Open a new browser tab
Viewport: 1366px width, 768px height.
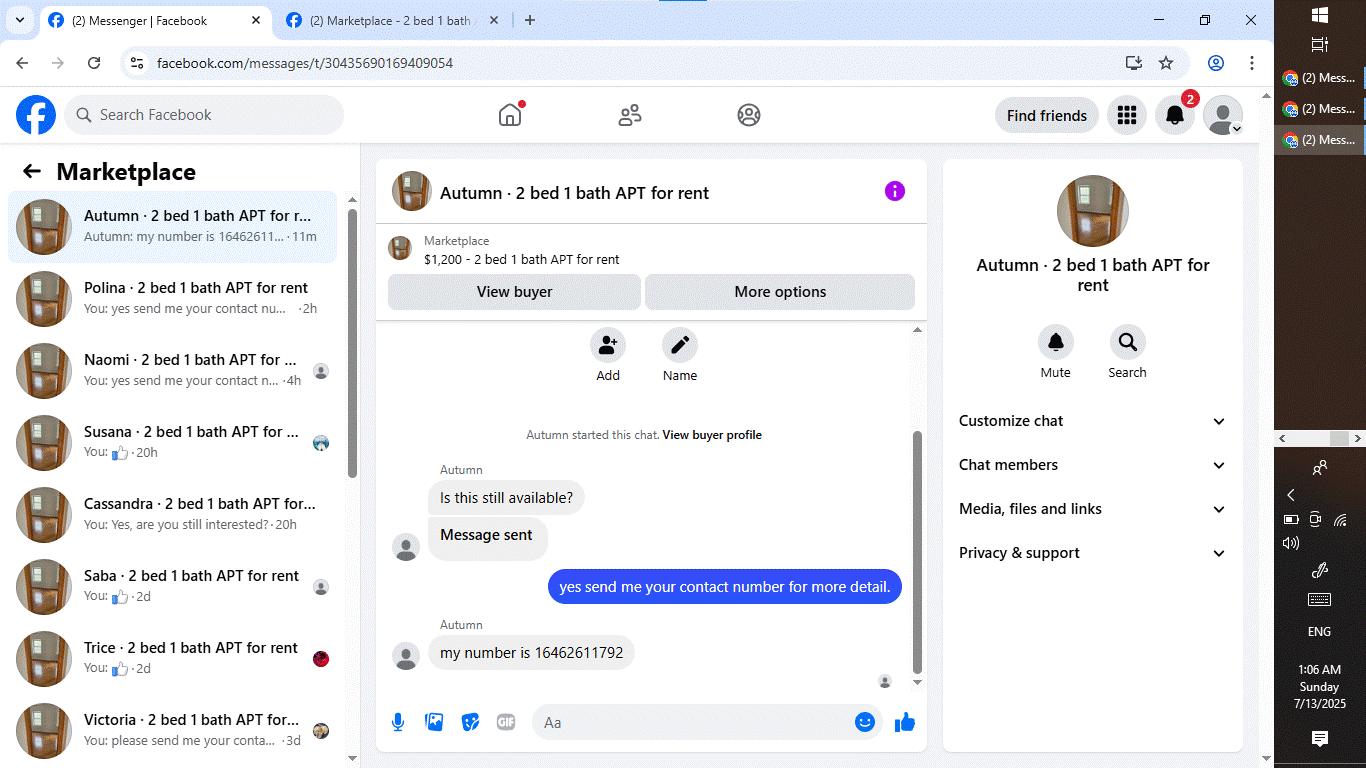click(x=530, y=20)
